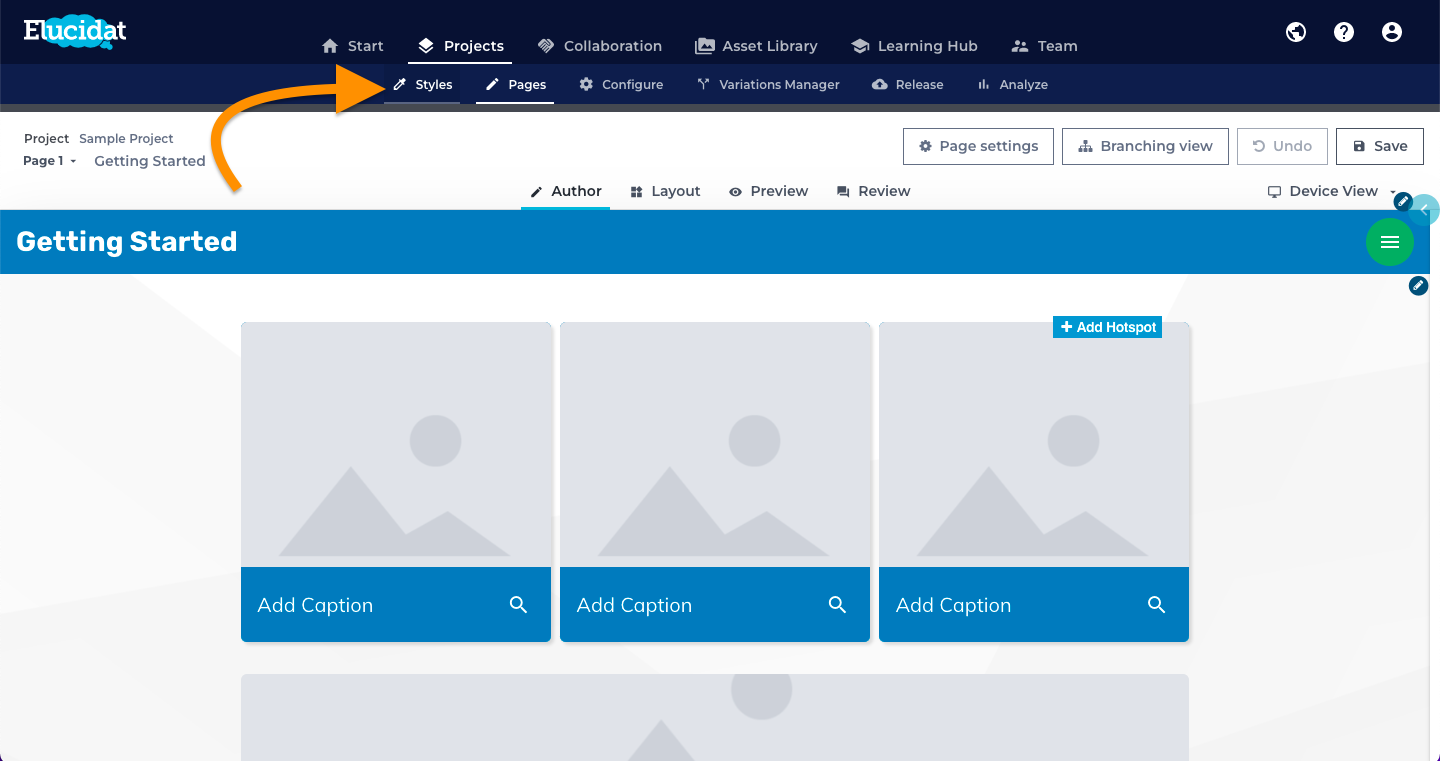1440x761 pixels.
Task: Select the Author mode tab
Action: pos(565,191)
